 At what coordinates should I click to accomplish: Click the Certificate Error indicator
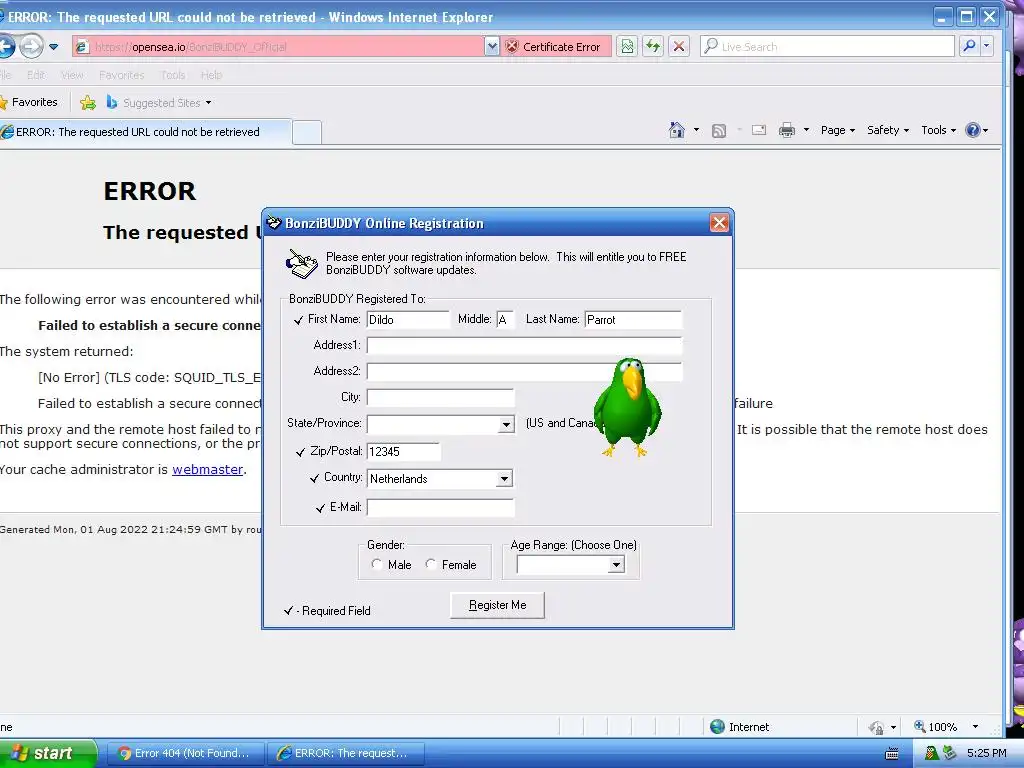[x=554, y=46]
